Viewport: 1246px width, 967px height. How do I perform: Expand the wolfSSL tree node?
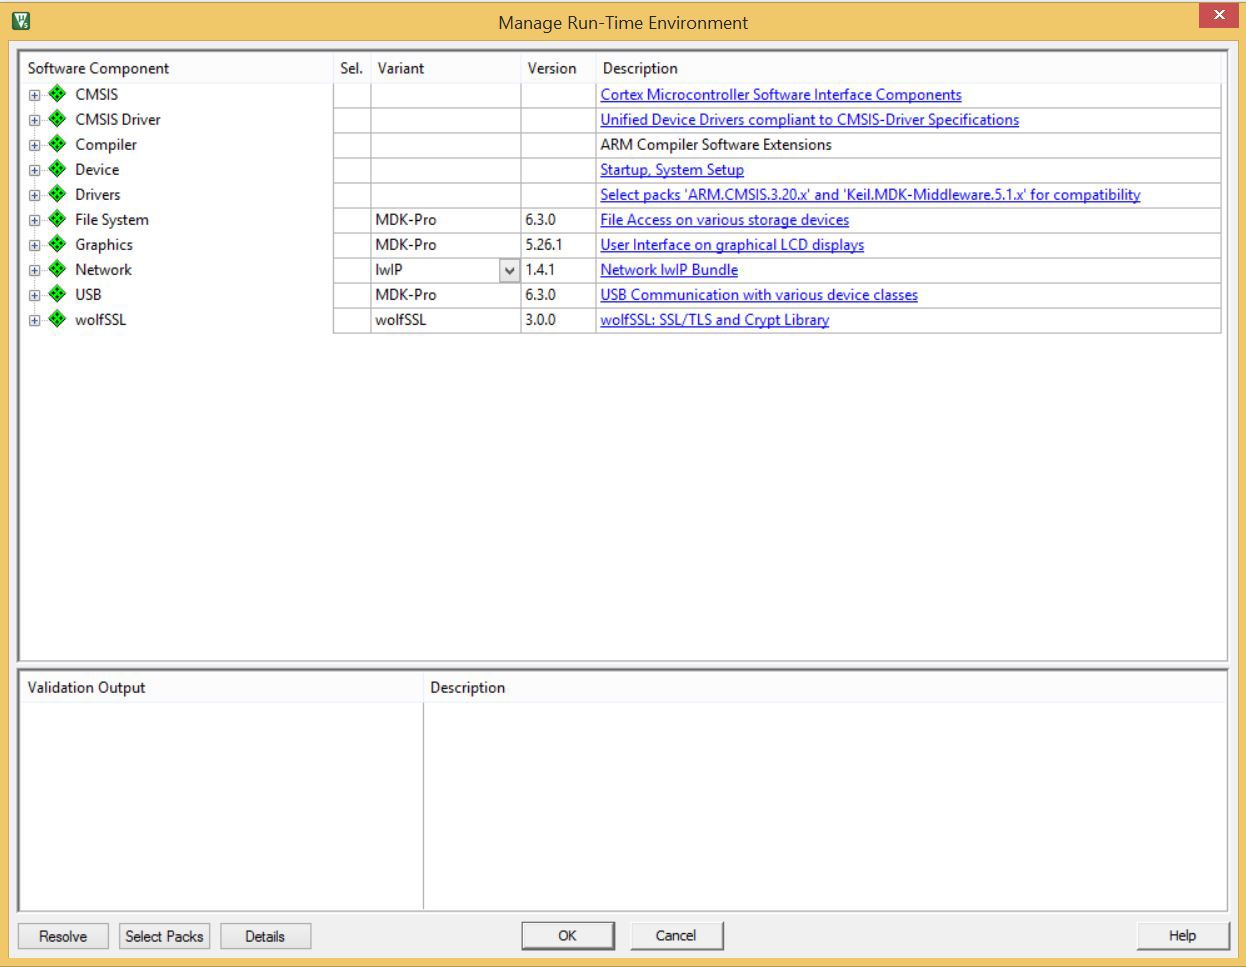click(35, 320)
